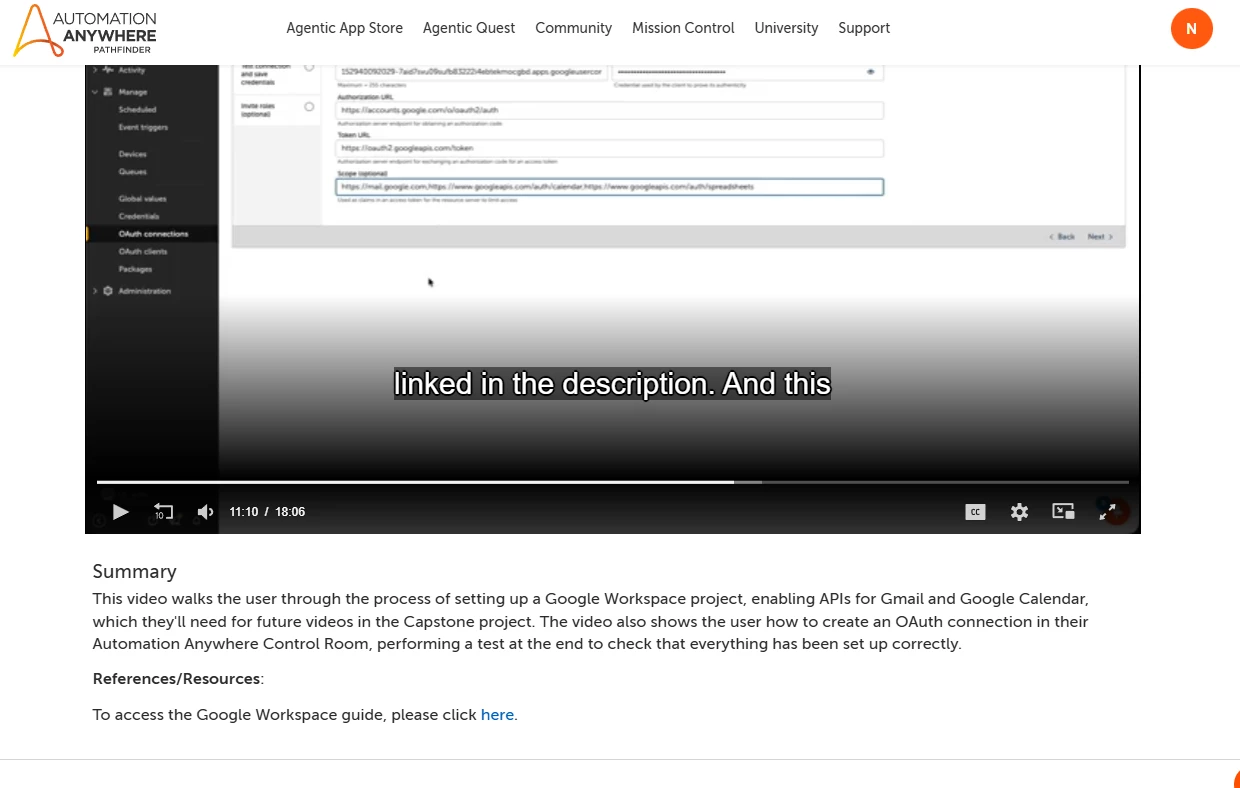Click the 11:10 / 18:06 time display
The width and height of the screenshot is (1240, 788).
tap(267, 512)
